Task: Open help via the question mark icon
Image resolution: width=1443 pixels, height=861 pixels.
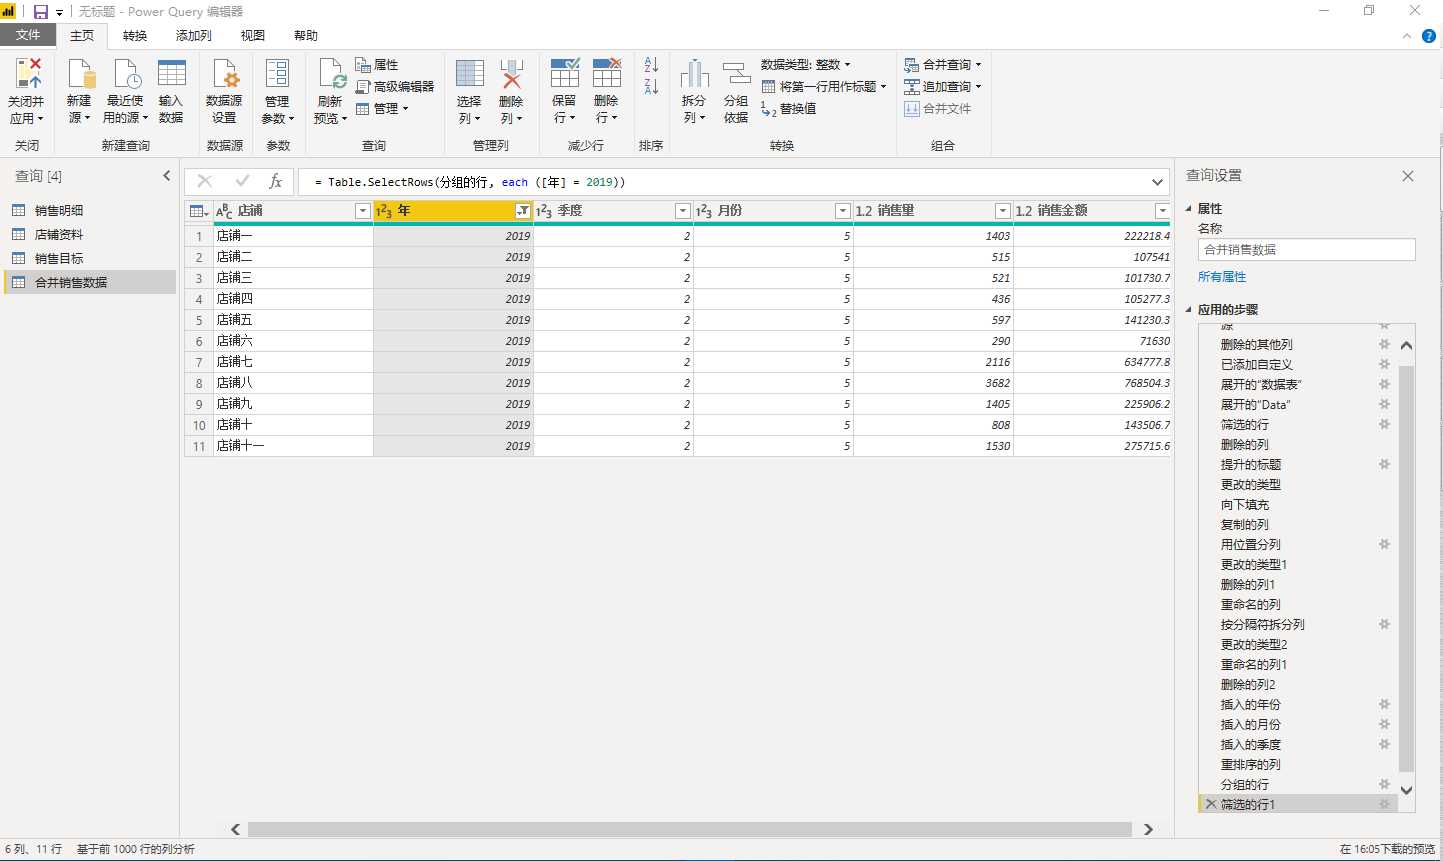Action: 1429,35
